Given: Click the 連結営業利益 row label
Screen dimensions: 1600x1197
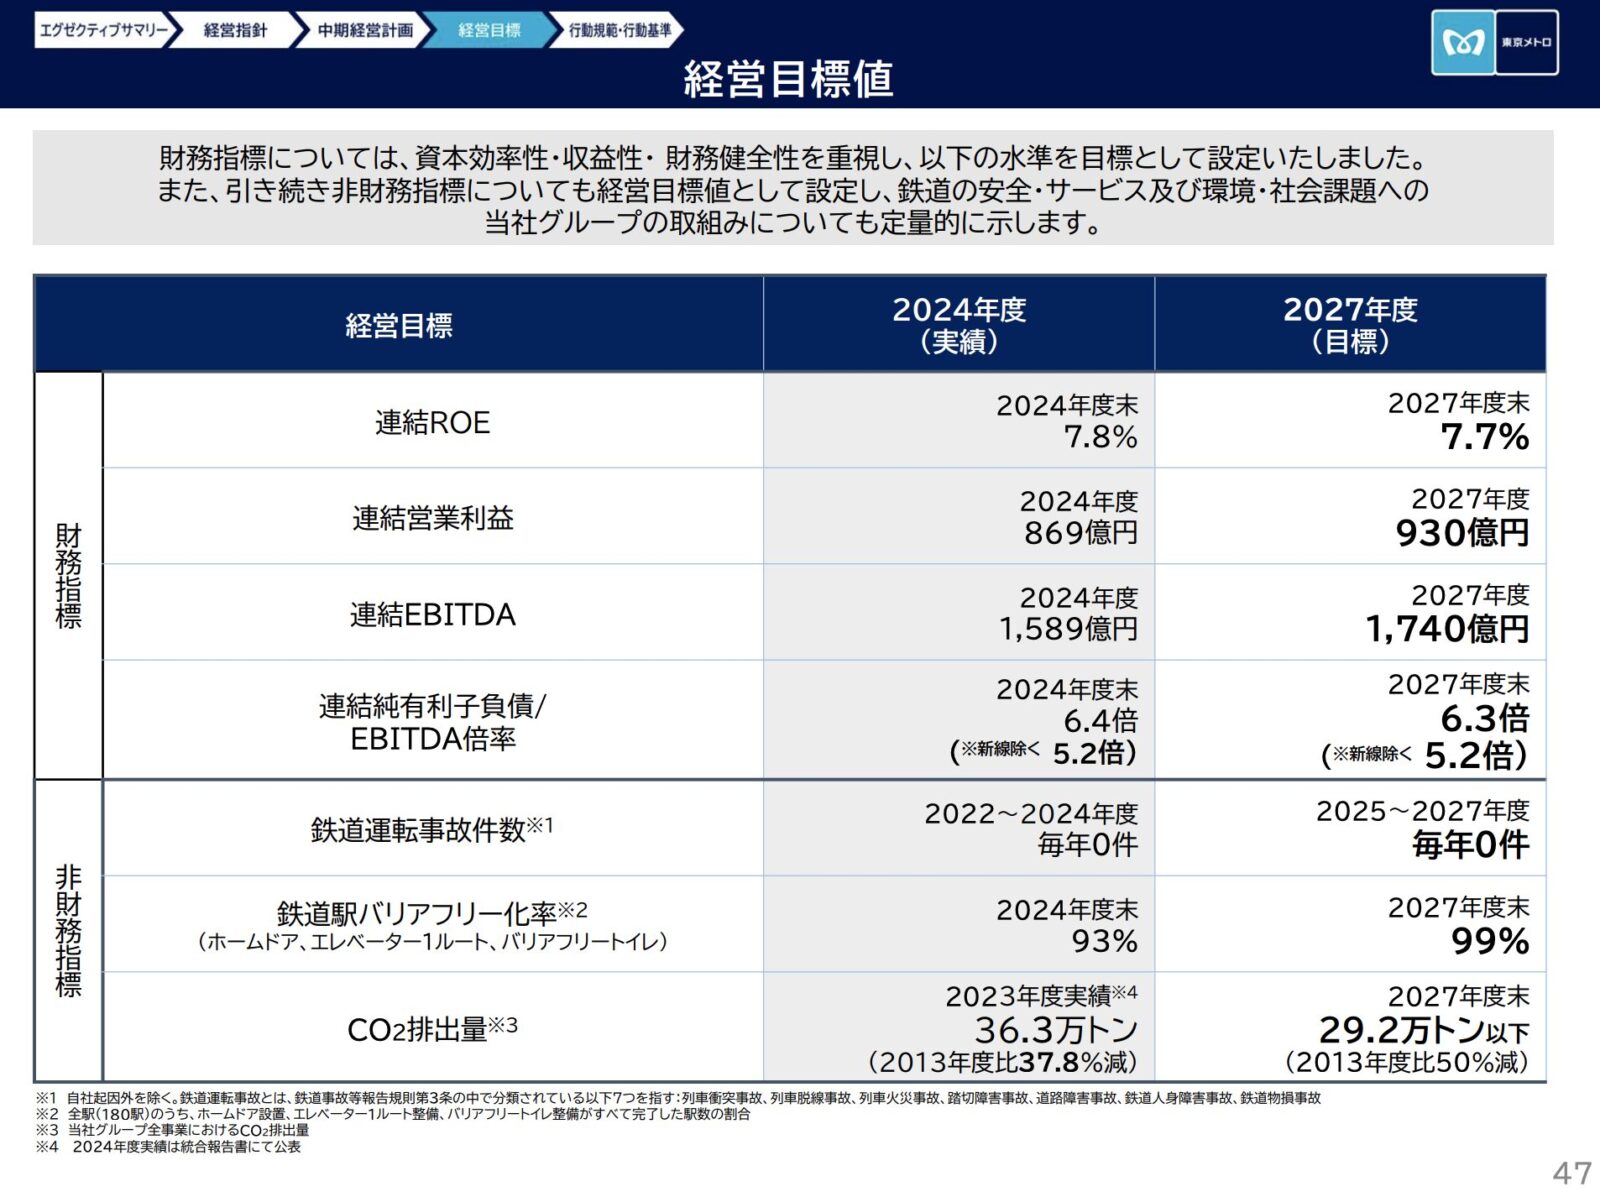Looking at the screenshot, I should click(x=432, y=518).
